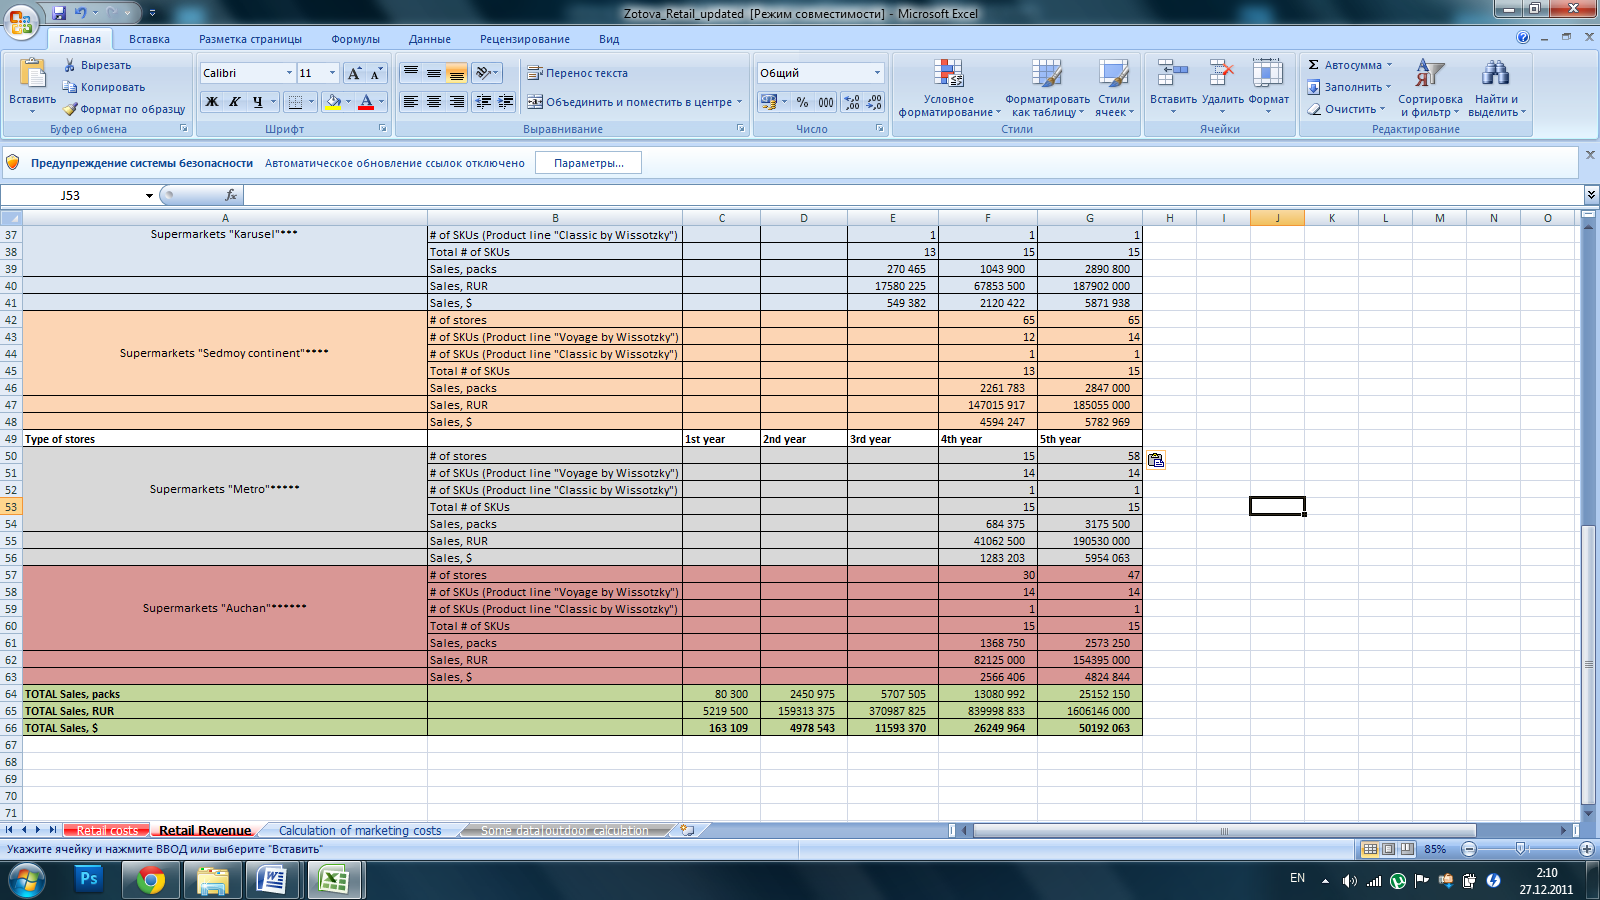
Task: Open Excel help question mark
Action: pos(1523,38)
